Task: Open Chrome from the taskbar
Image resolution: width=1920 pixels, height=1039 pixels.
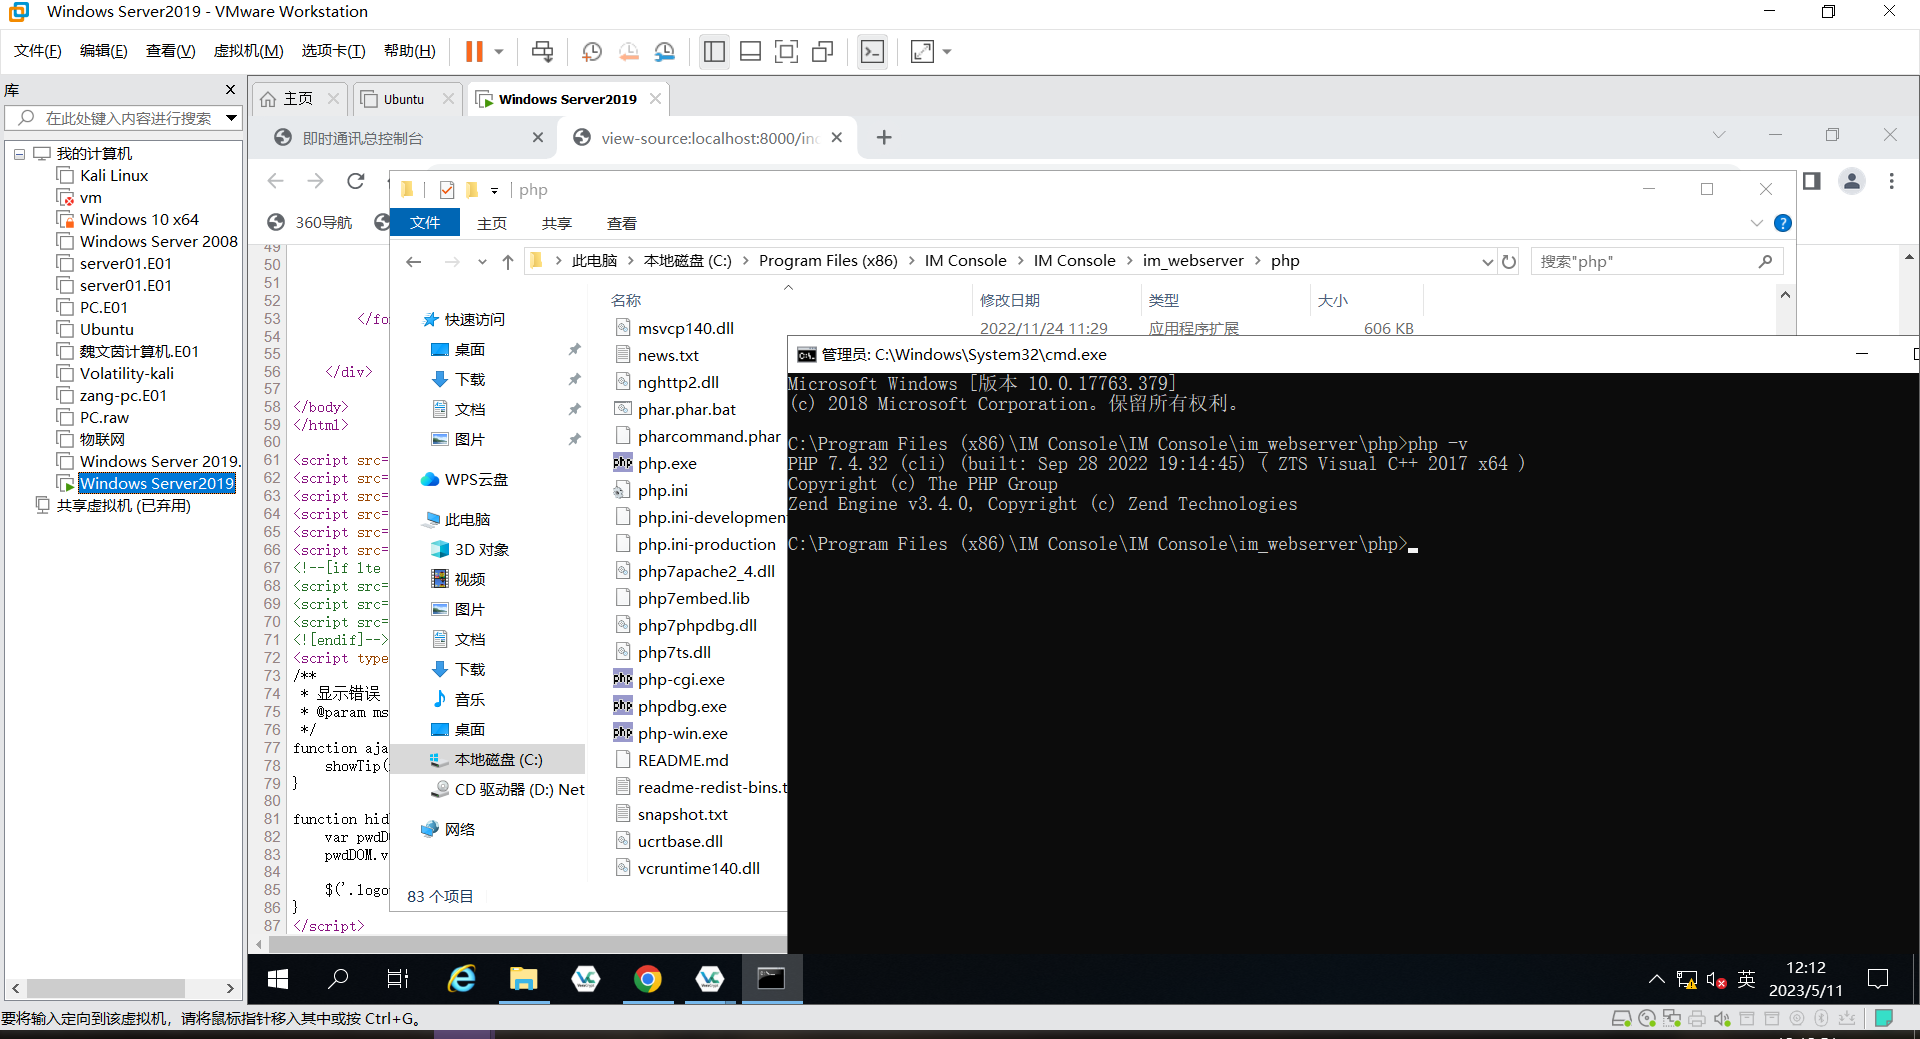Action: pyautogui.click(x=647, y=979)
